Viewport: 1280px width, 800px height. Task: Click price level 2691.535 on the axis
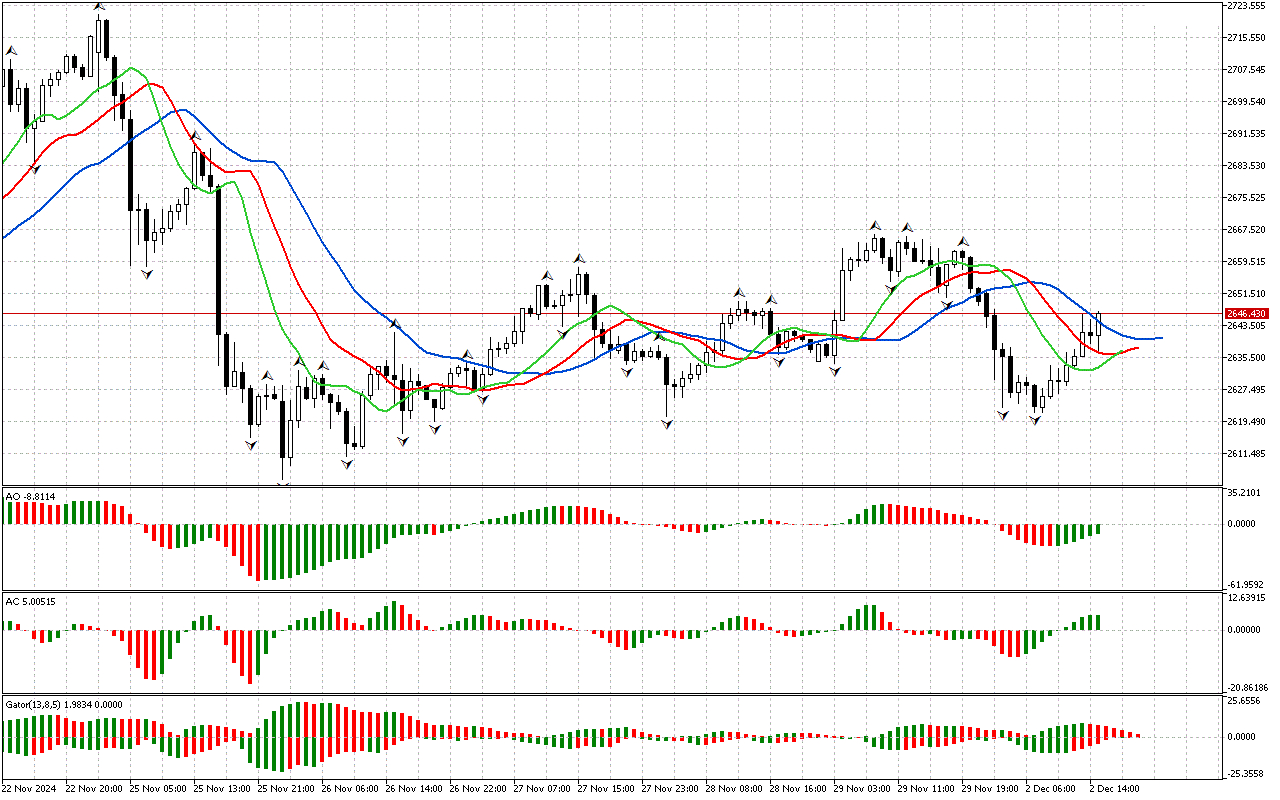[x=1247, y=134]
